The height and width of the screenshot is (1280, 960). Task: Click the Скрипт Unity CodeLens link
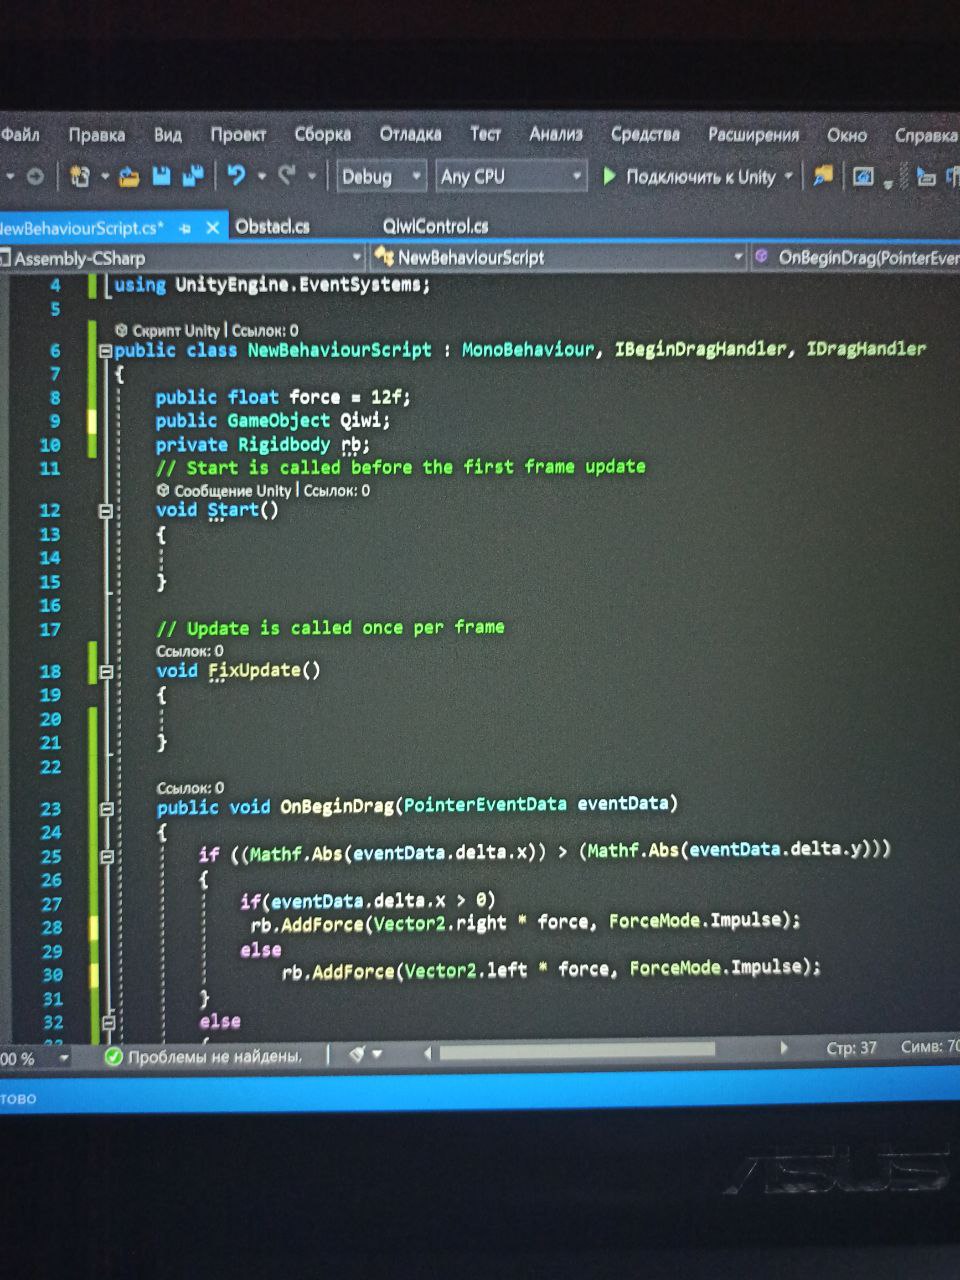point(176,330)
